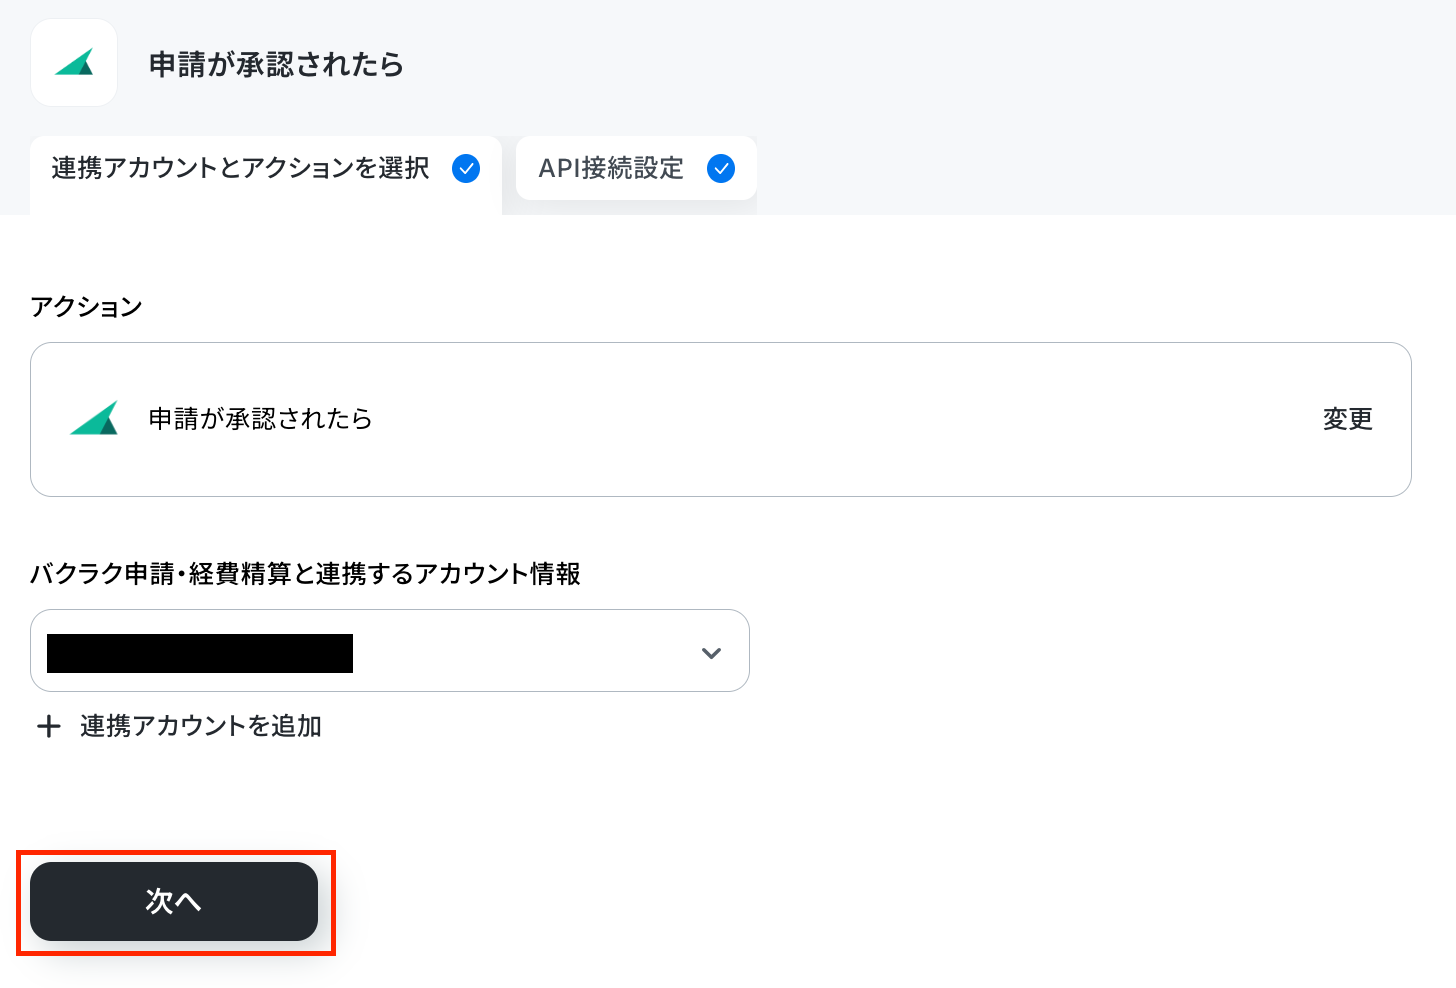1456x988 pixels.
Task: Click the Bakuraku logo in the header
Action: point(74,62)
